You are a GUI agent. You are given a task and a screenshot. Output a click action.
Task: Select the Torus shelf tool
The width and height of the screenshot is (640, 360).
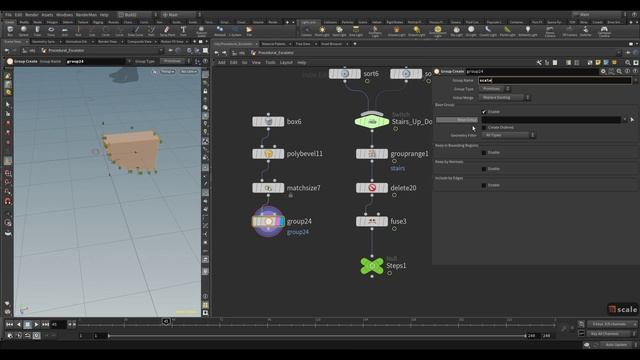point(51,31)
